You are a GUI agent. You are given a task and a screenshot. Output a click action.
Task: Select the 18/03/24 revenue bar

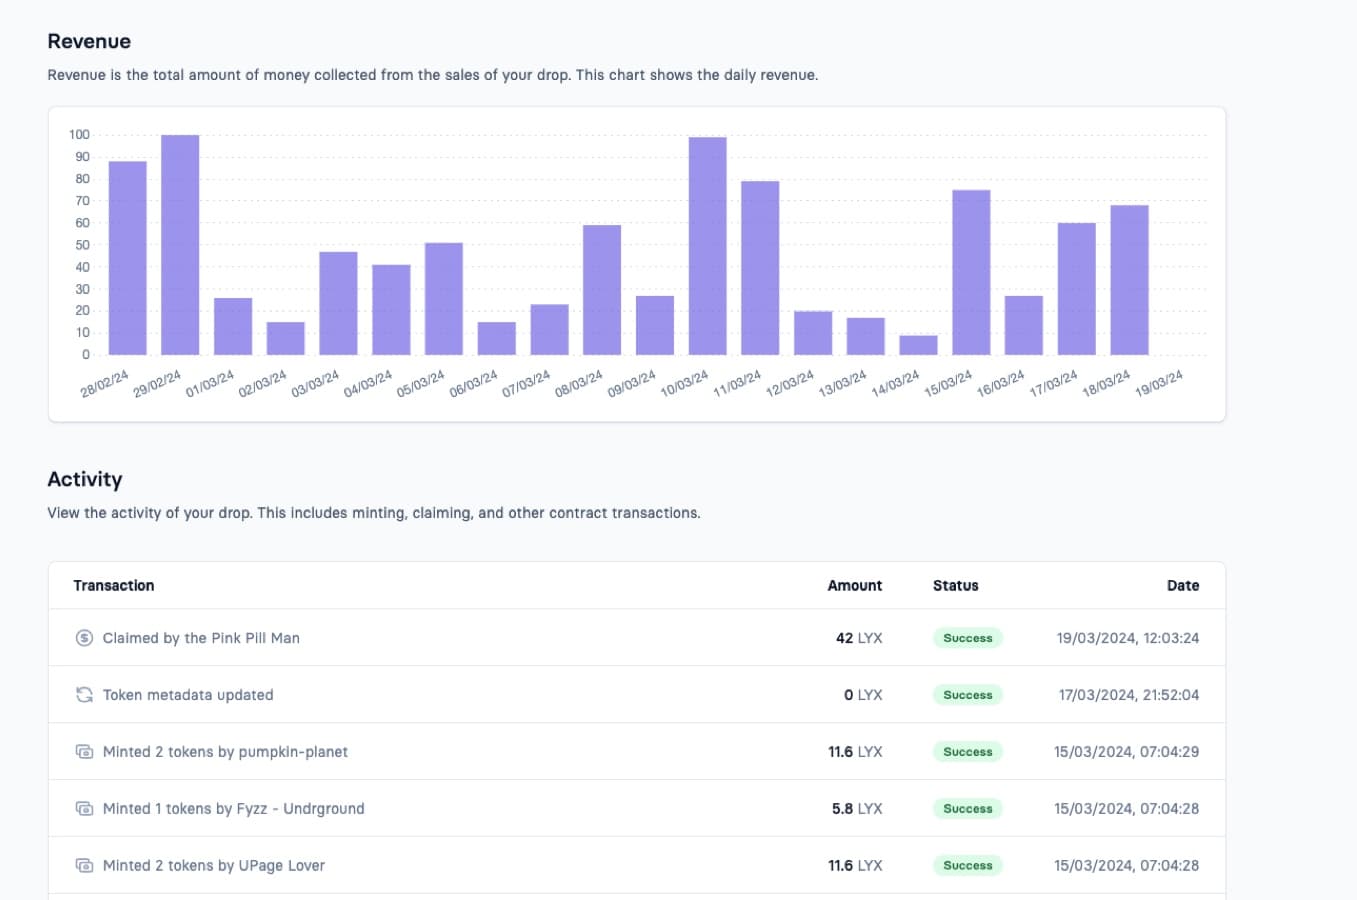1130,280
